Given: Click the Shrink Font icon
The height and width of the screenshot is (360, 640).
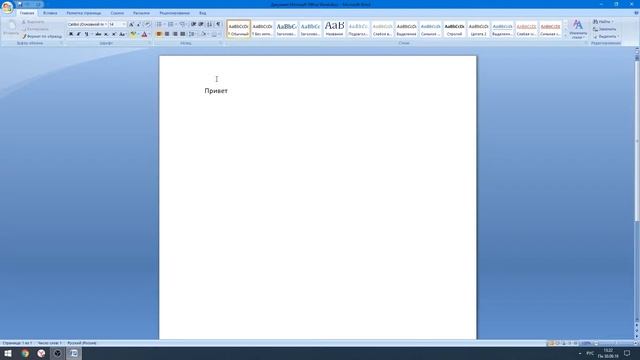Looking at the screenshot, I should point(139,24).
